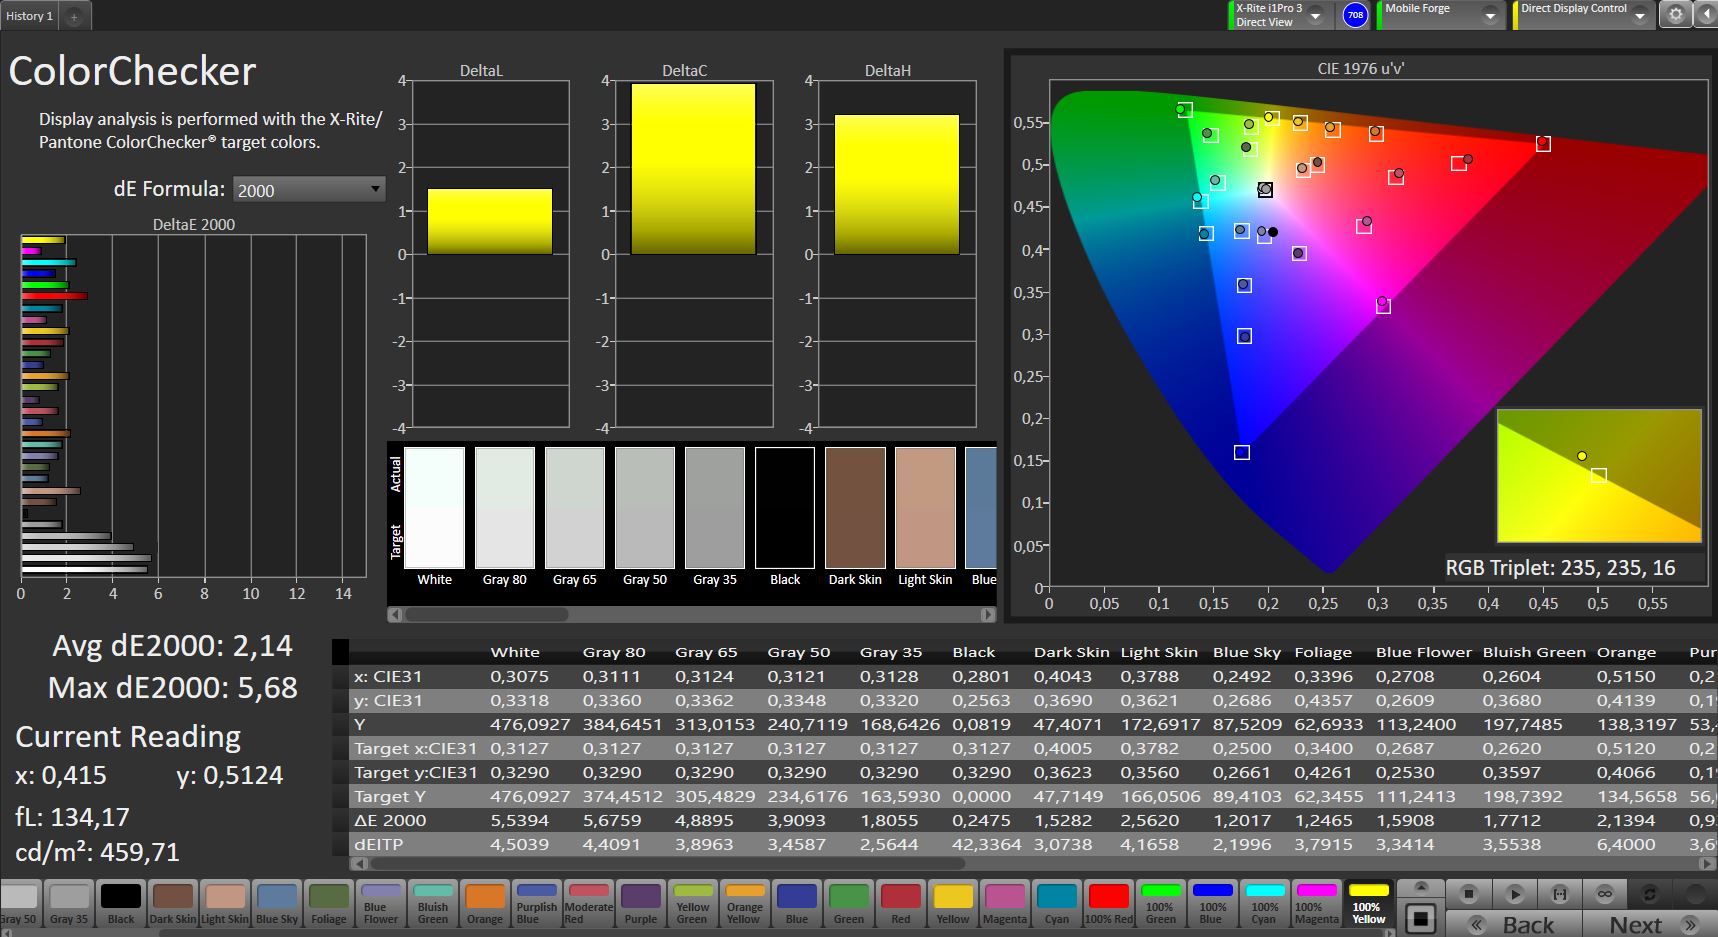Select the Orange color patch

pyautogui.click(x=485, y=903)
